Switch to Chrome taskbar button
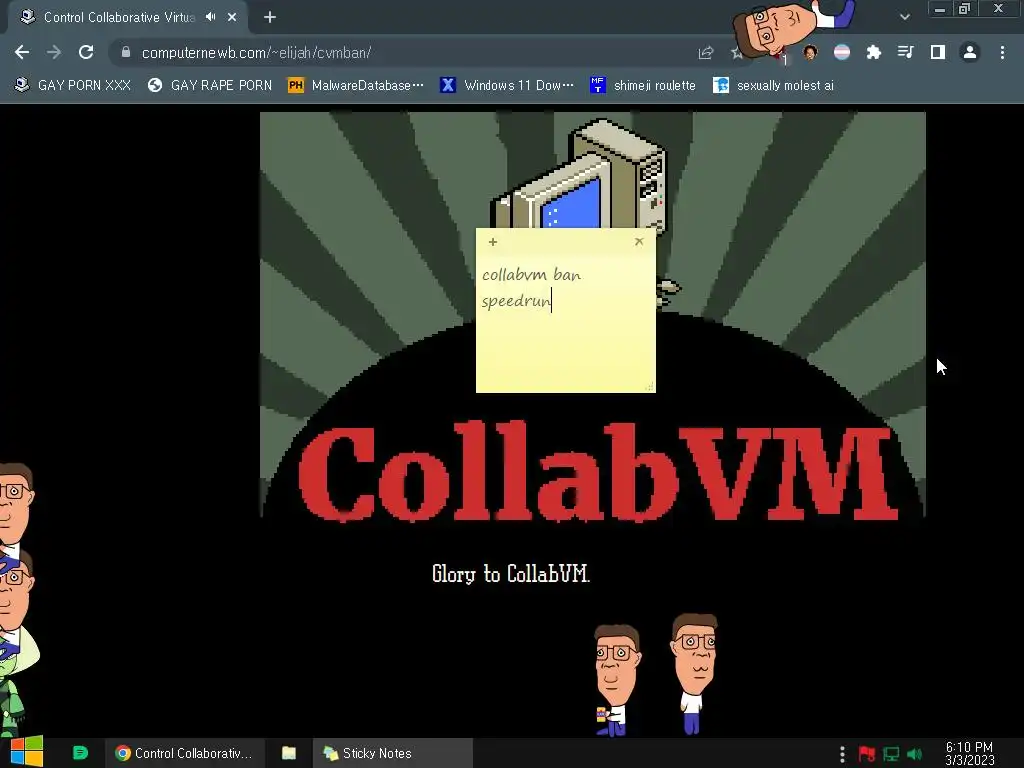The height and width of the screenshot is (768, 1024). point(184,753)
